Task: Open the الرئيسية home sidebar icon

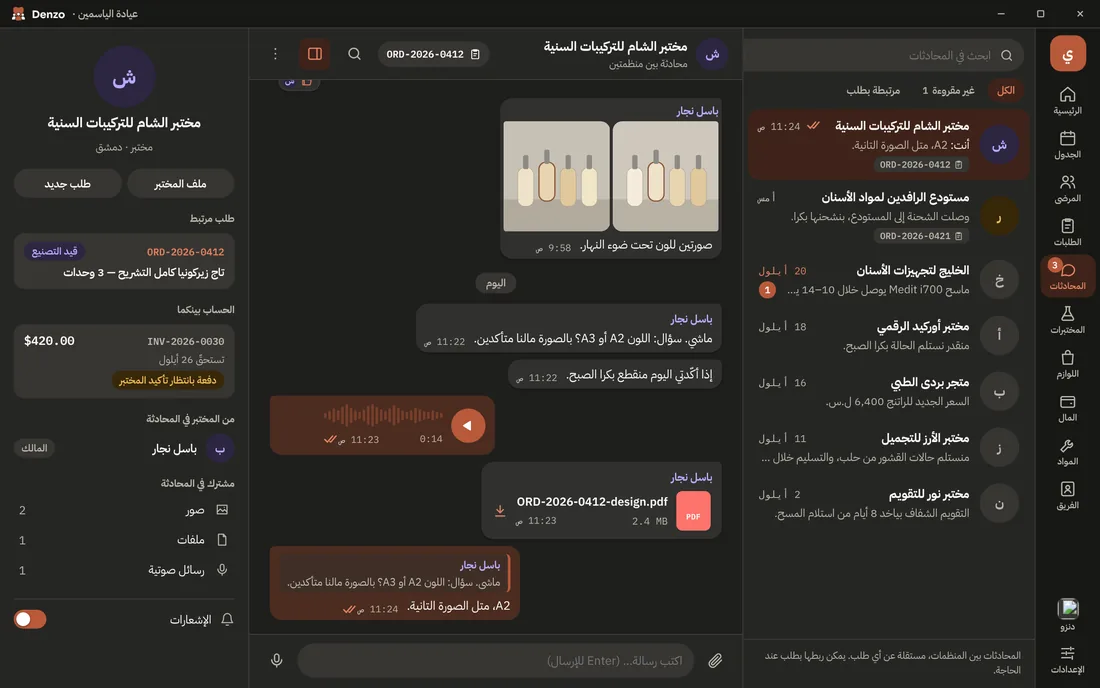Action: pyautogui.click(x=1067, y=100)
